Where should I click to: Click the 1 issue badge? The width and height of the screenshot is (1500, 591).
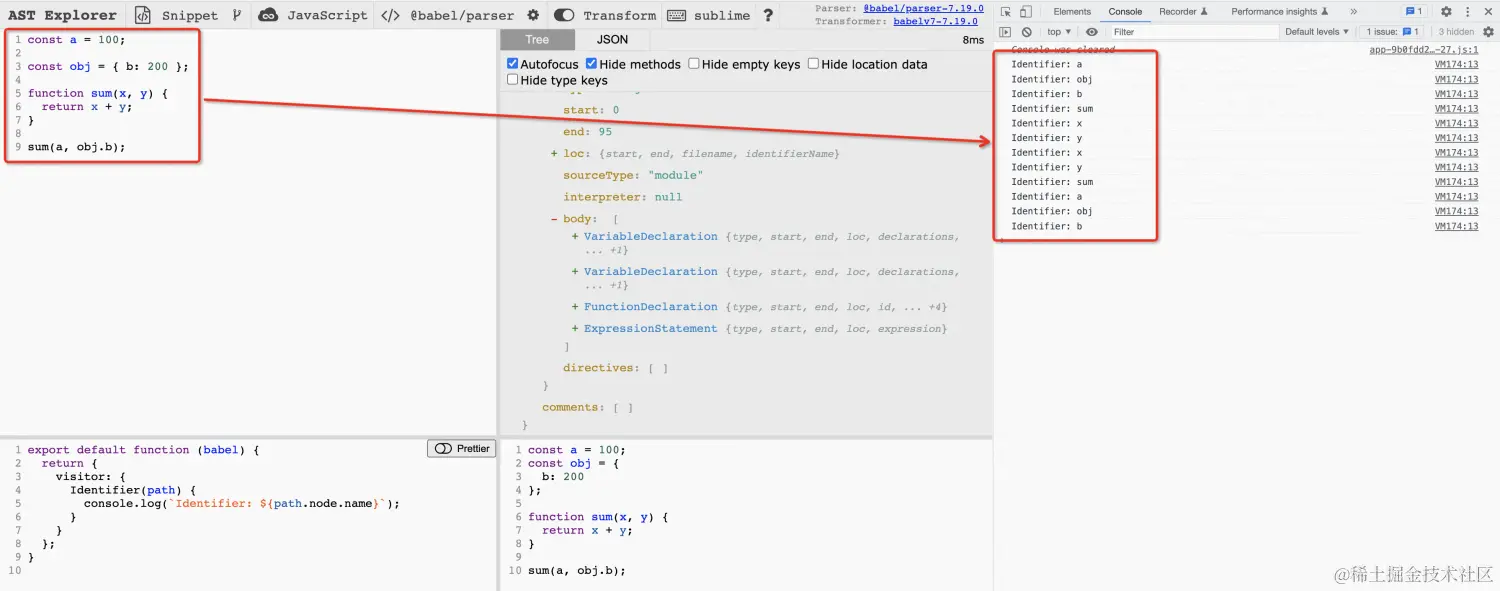(x=1393, y=32)
